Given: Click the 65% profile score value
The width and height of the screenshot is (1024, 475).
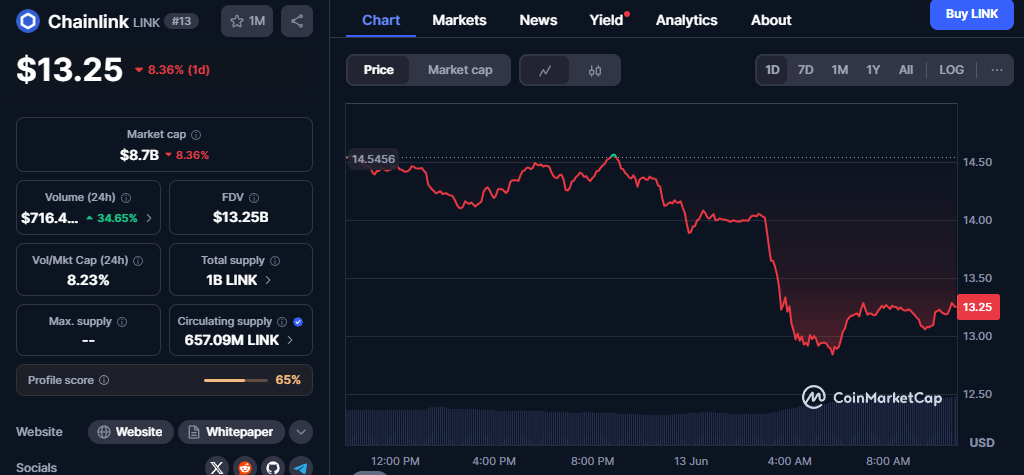Looking at the screenshot, I should point(288,380).
